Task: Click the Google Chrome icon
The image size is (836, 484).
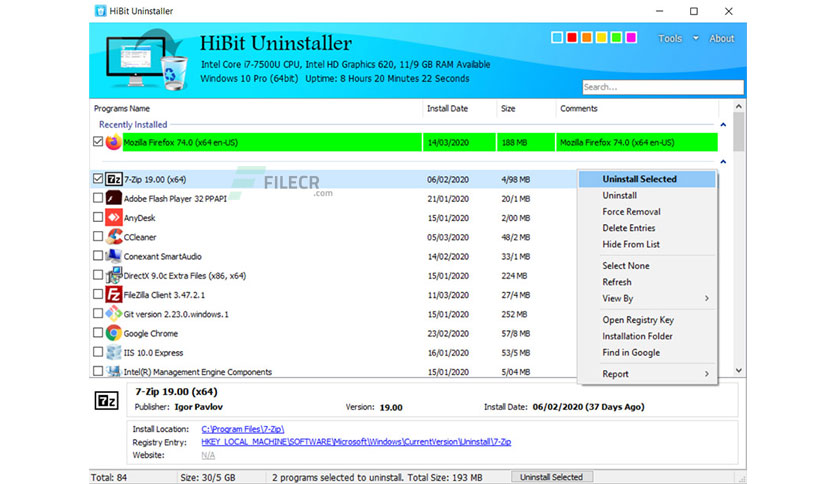Action: 113,333
